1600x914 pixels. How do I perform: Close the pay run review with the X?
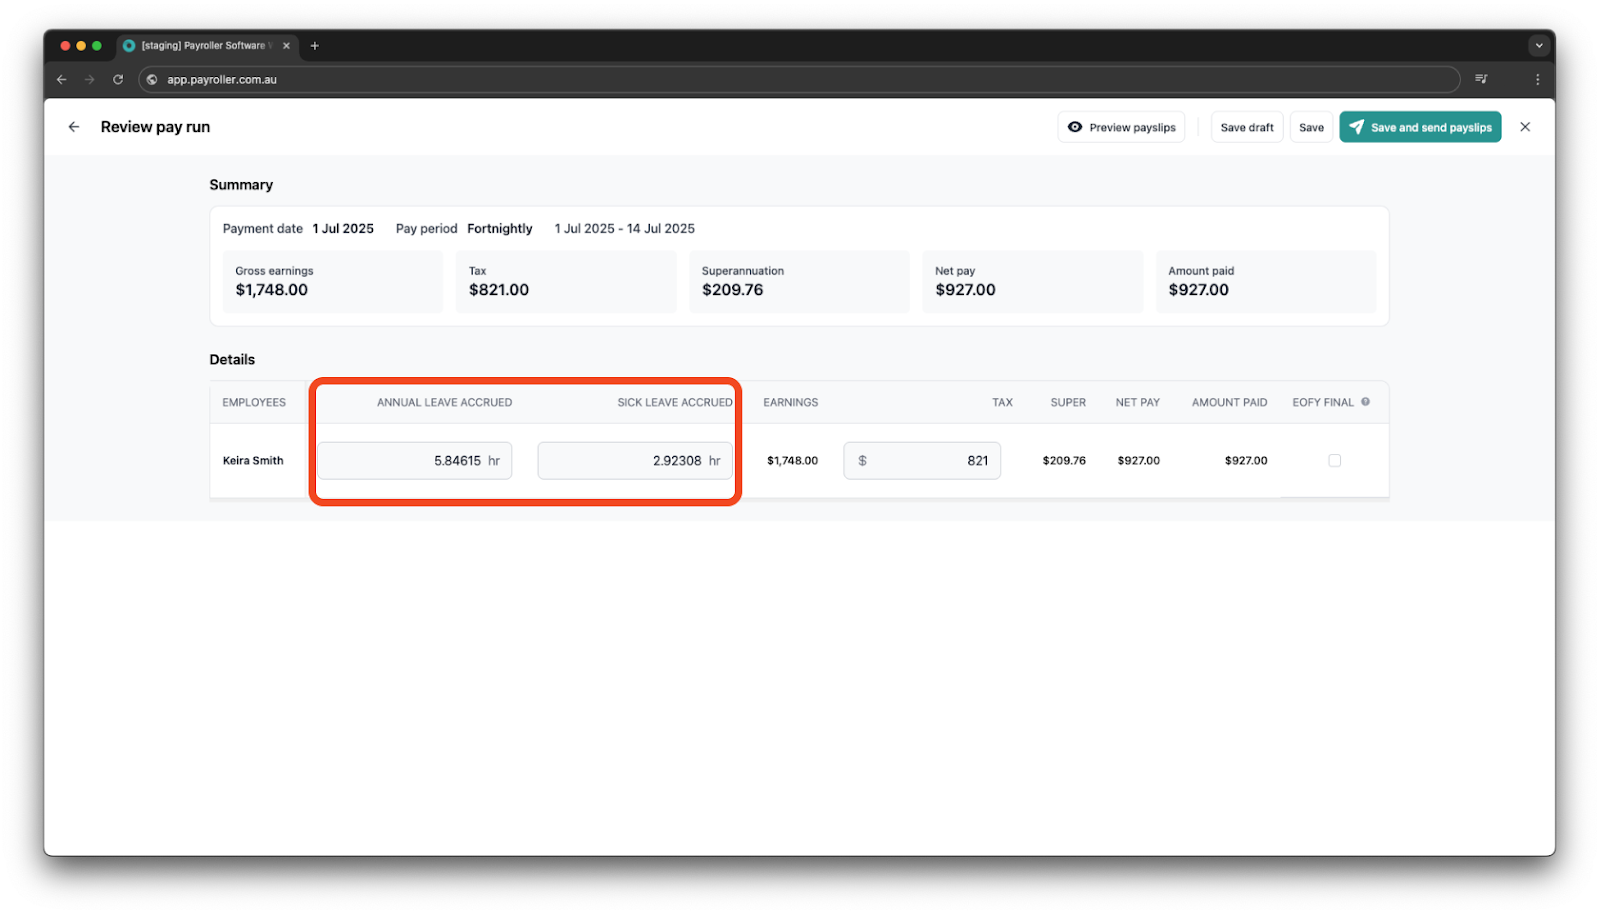(1525, 127)
